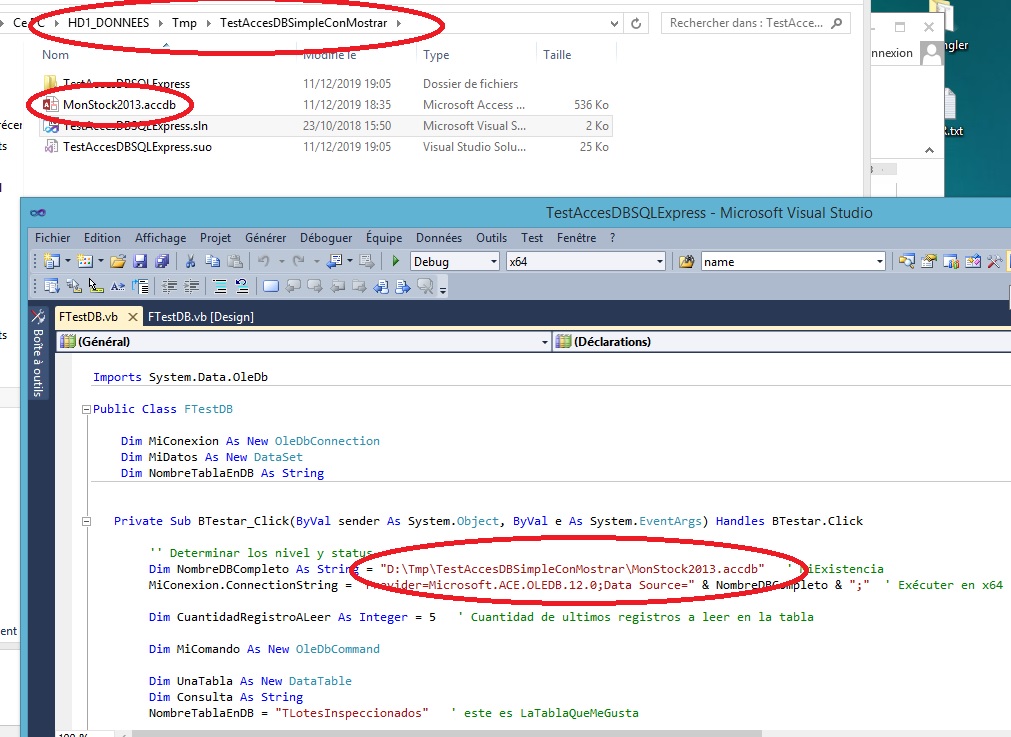Screen dimensions: 1011x737
Task: Open the Explorer address bar history dropdown
Action: click(614, 23)
